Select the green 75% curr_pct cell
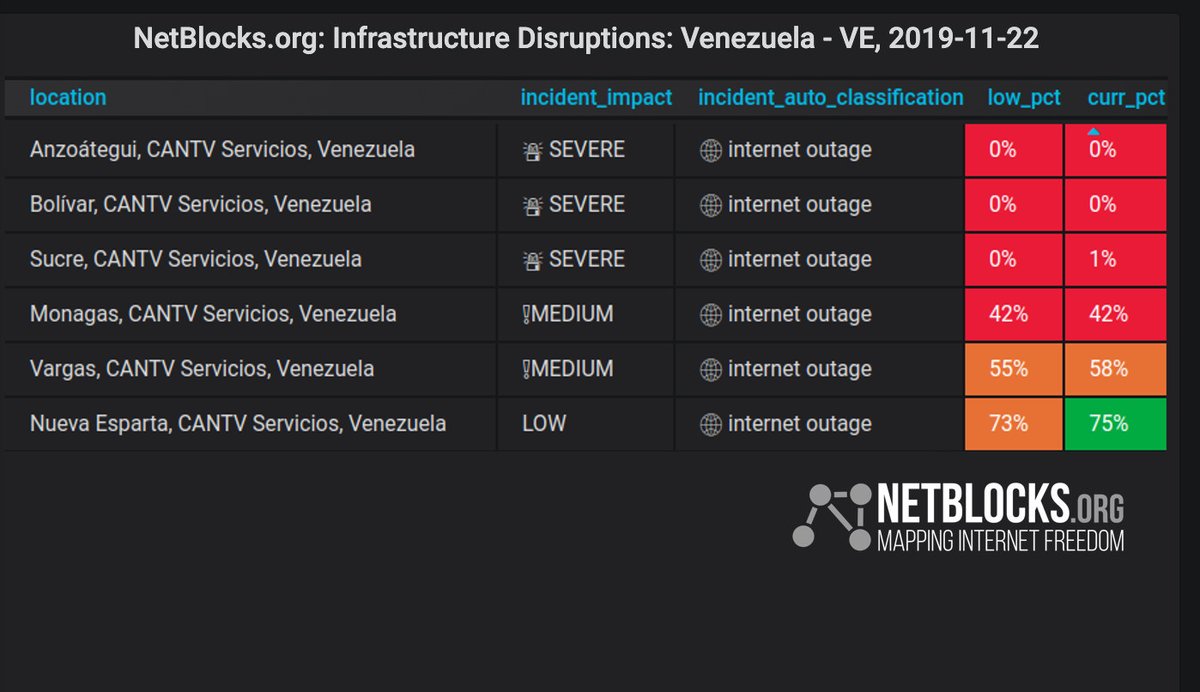 pos(1115,424)
